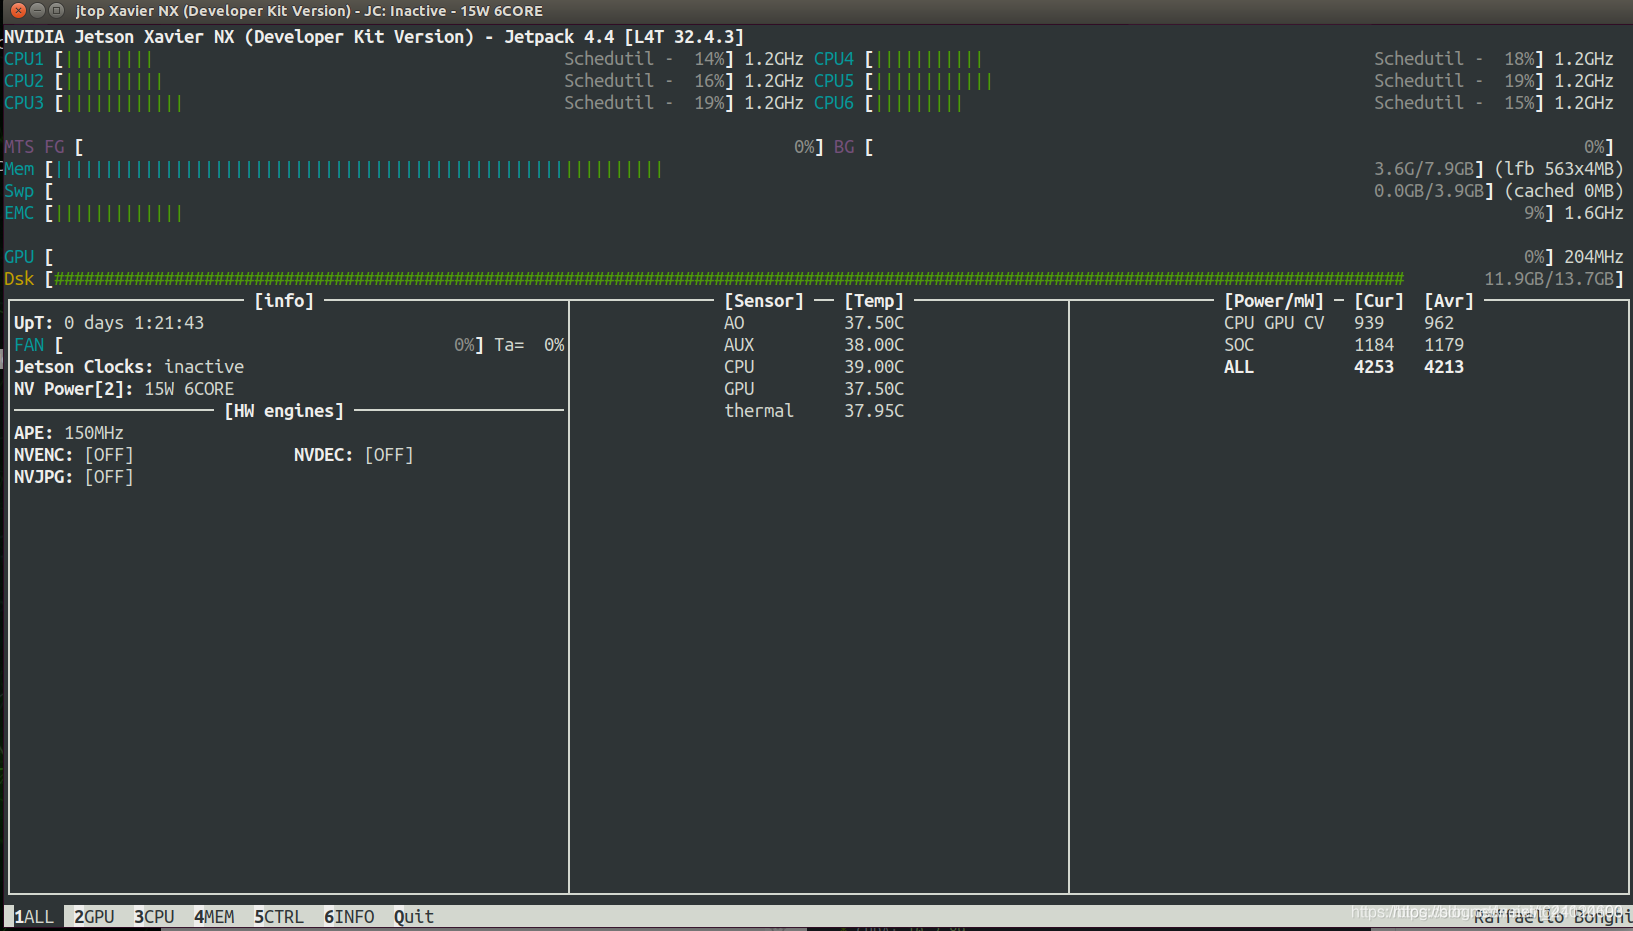Click Quit in the bottom bar
Image resolution: width=1633 pixels, height=931 pixels.
[414, 917]
